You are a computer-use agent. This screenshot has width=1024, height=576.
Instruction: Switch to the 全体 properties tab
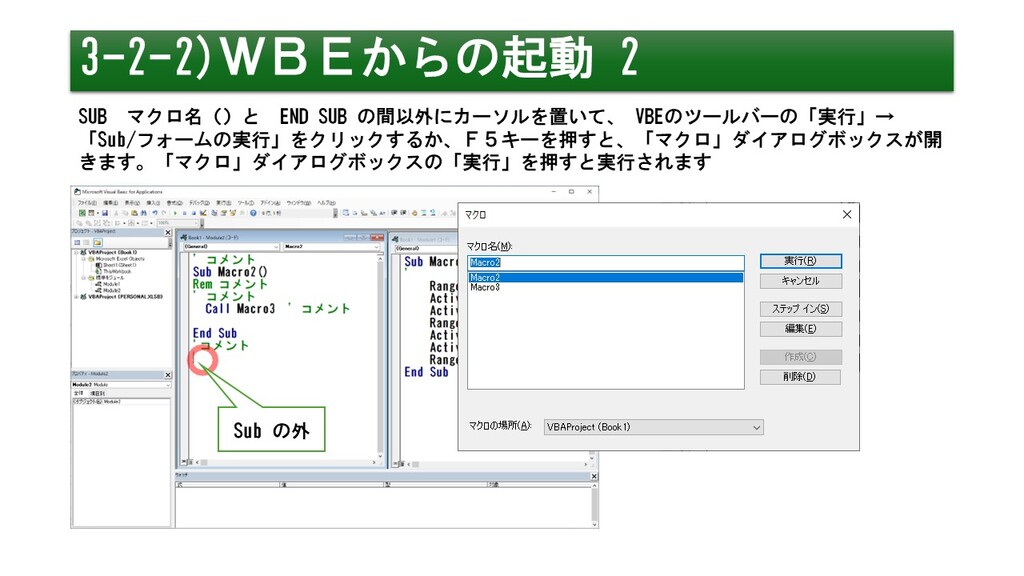[x=78, y=393]
